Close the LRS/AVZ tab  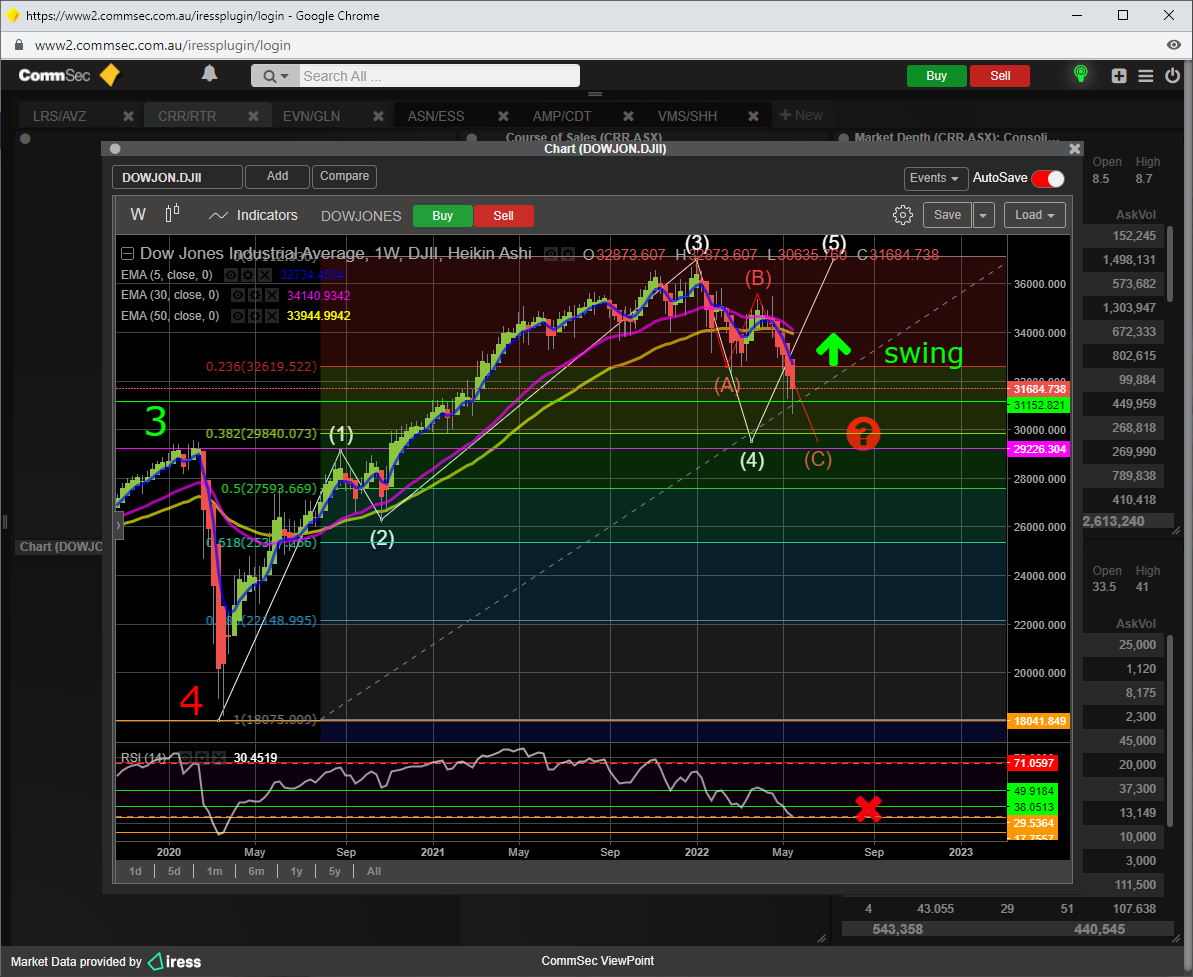pyautogui.click(x=128, y=116)
